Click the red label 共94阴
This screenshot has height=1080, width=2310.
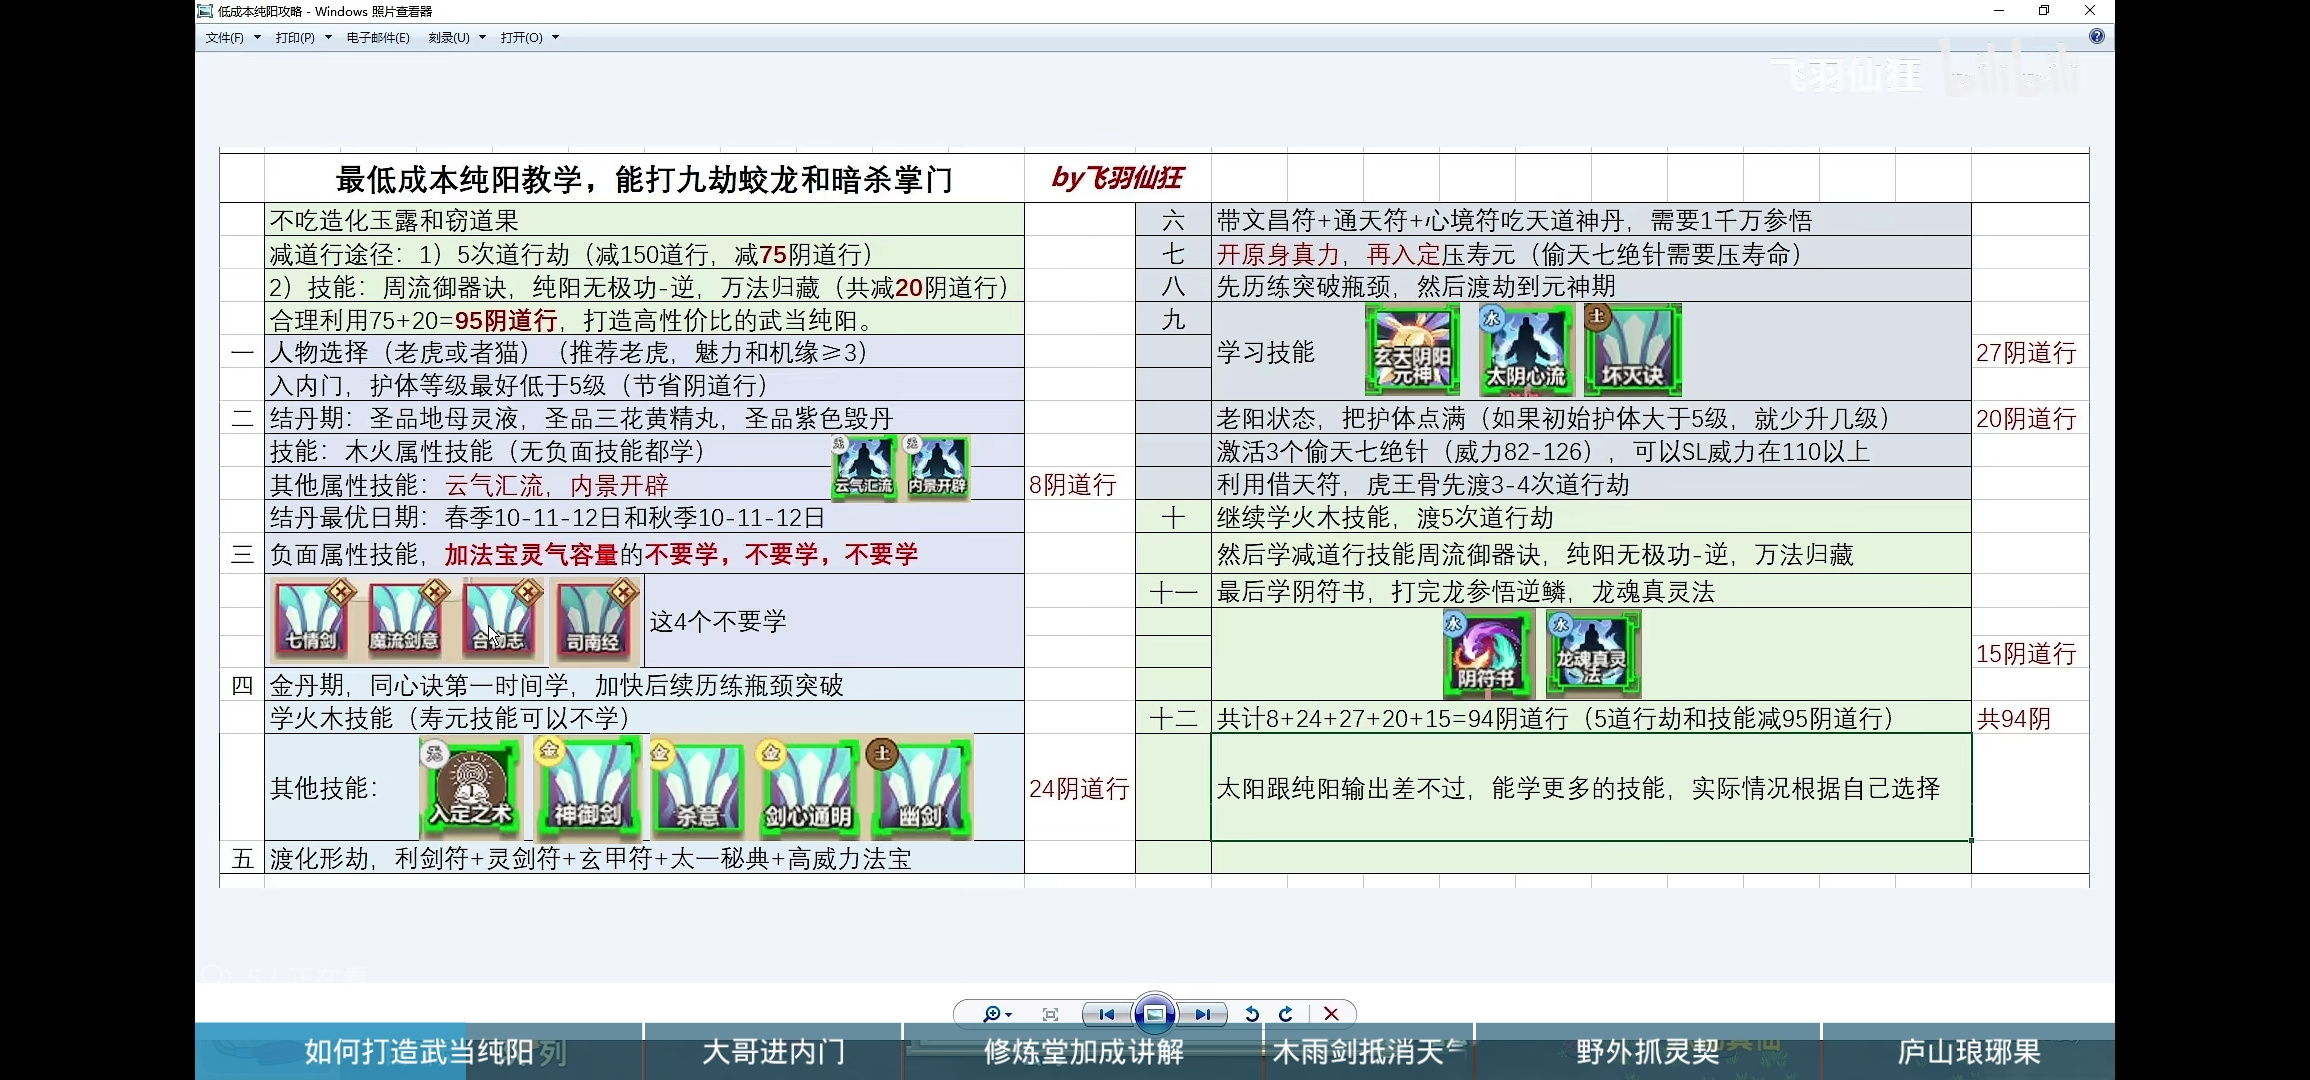[2014, 719]
